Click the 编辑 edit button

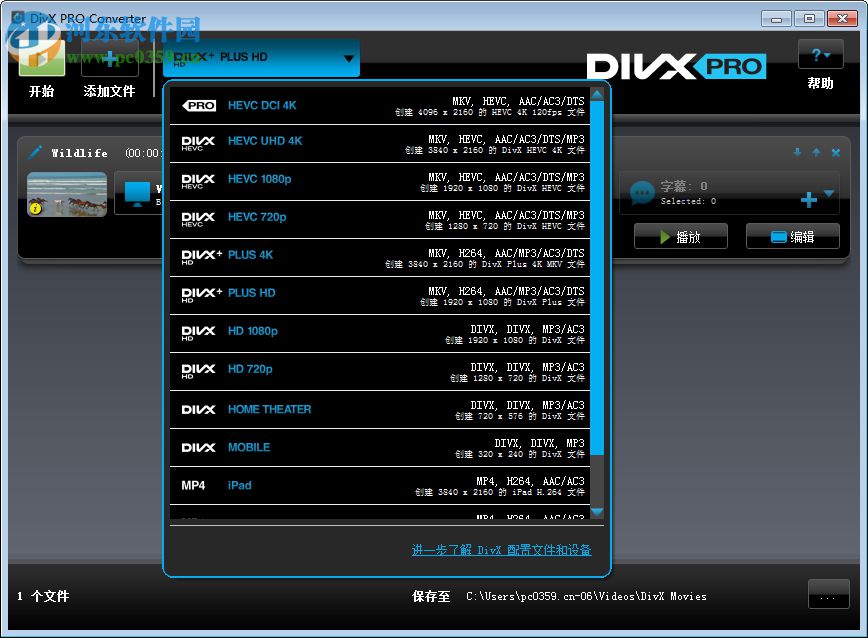pyautogui.click(x=792, y=236)
